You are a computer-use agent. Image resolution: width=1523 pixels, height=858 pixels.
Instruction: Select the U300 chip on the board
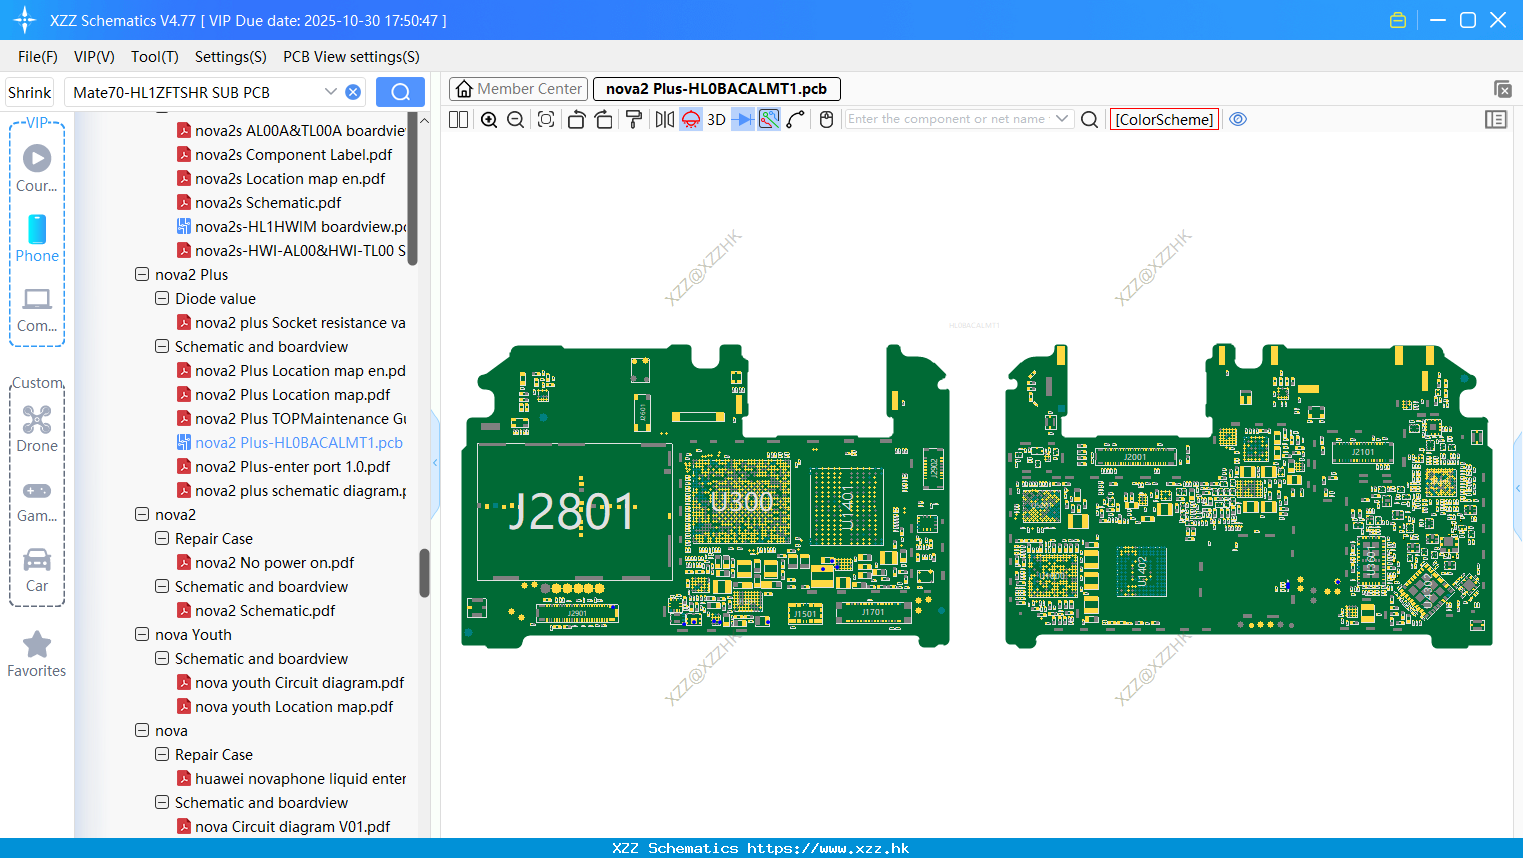pyautogui.click(x=740, y=501)
